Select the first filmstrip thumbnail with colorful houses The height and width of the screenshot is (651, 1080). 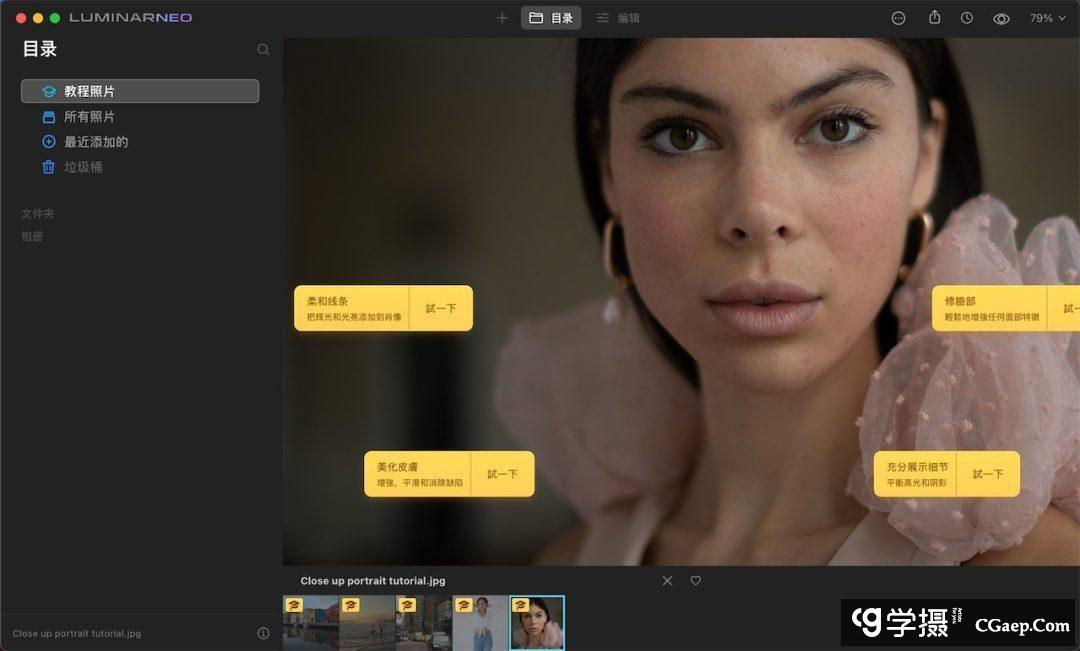point(311,624)
